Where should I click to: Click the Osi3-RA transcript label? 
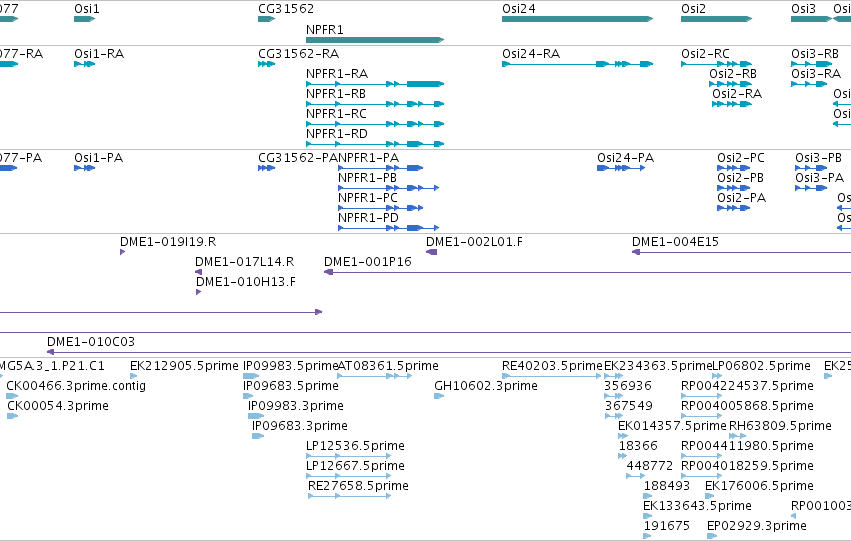tap(816, 74)
